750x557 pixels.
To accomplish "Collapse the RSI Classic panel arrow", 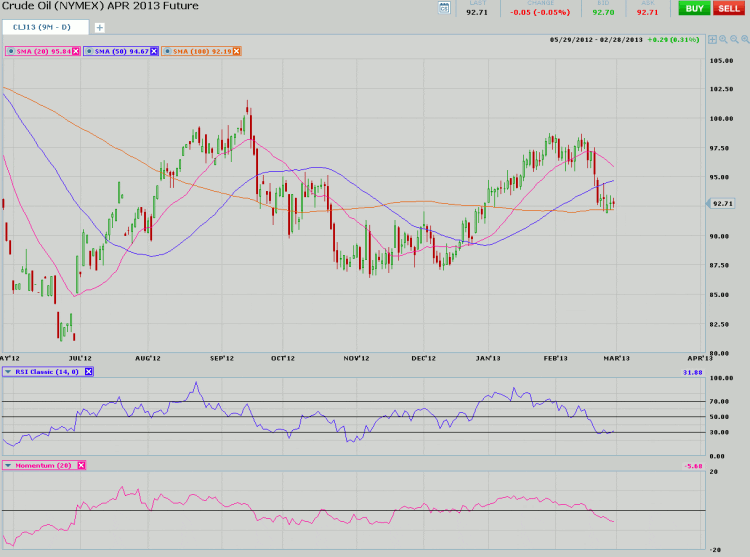I will pos(8,371).
